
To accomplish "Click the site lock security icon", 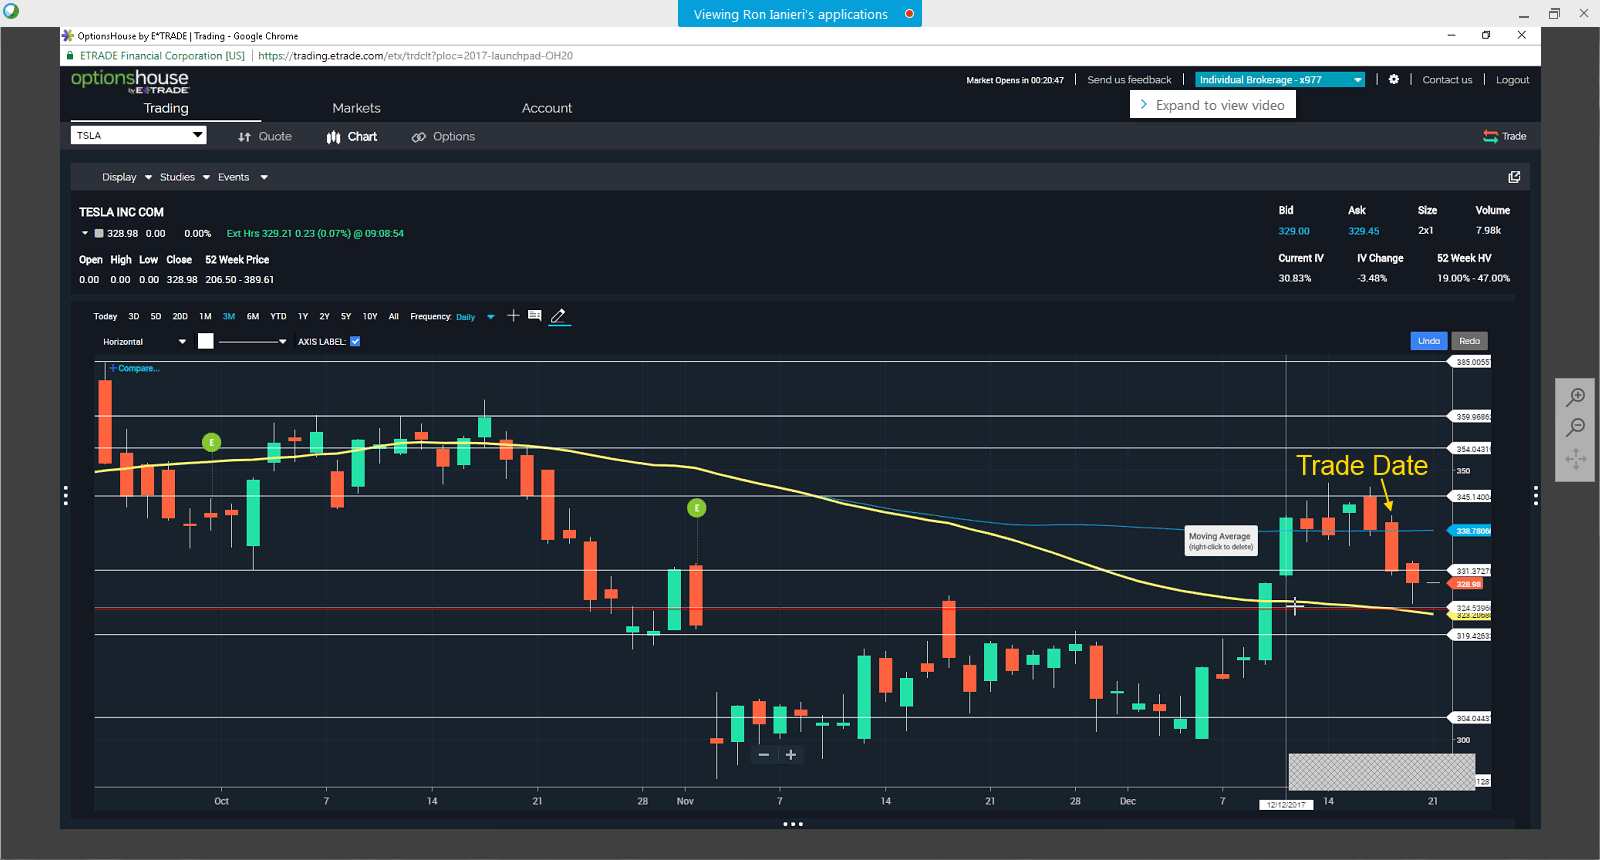I will (x=70, y=56).
